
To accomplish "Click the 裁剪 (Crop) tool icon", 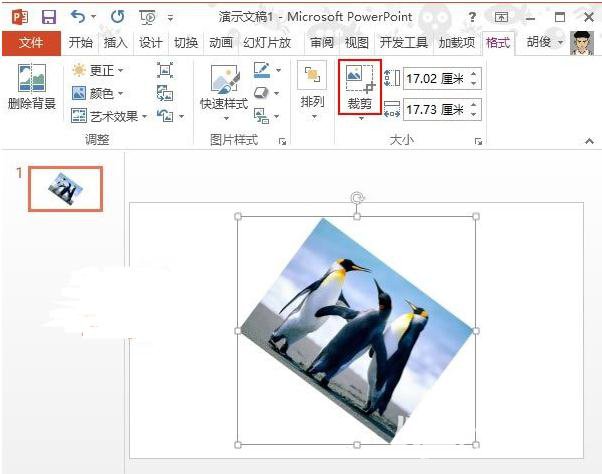I will (358, 80).
